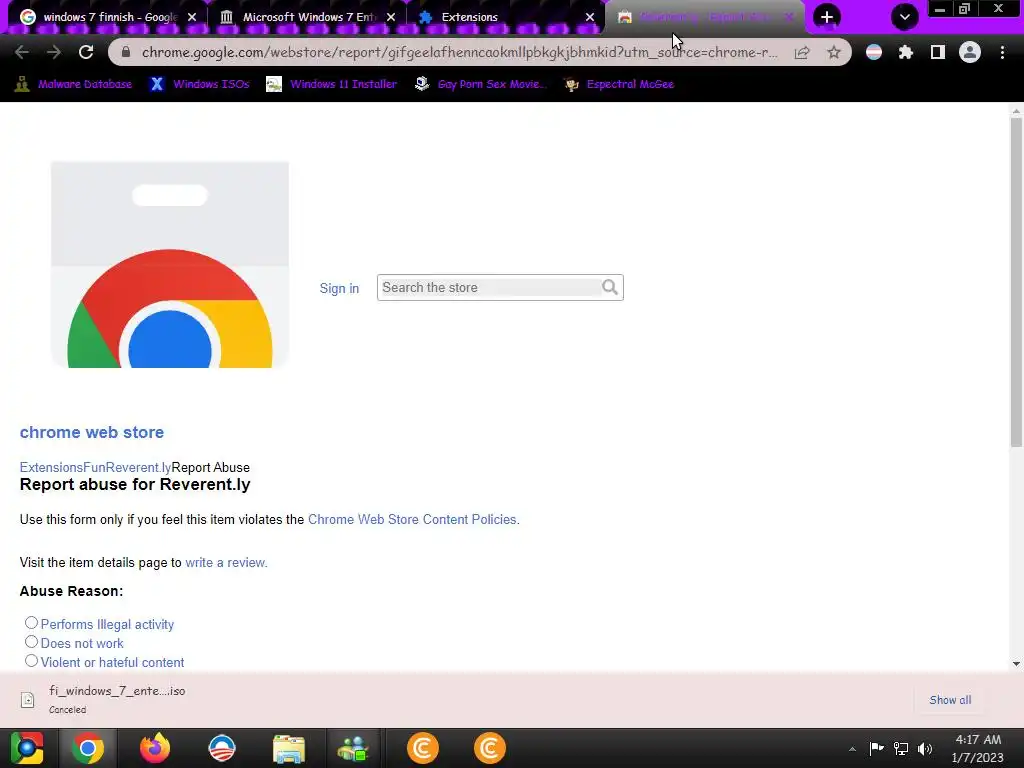
Task: Select the active Report Abuse tab
Action: pyautogui.click(x=705, y=17)
